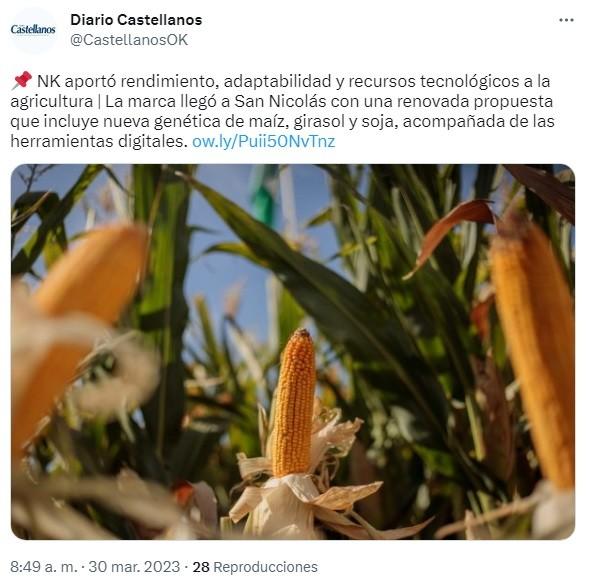View the 28 Reproducciones count
This screenshot has width=589, height=586.
click(x=255, y=567)
